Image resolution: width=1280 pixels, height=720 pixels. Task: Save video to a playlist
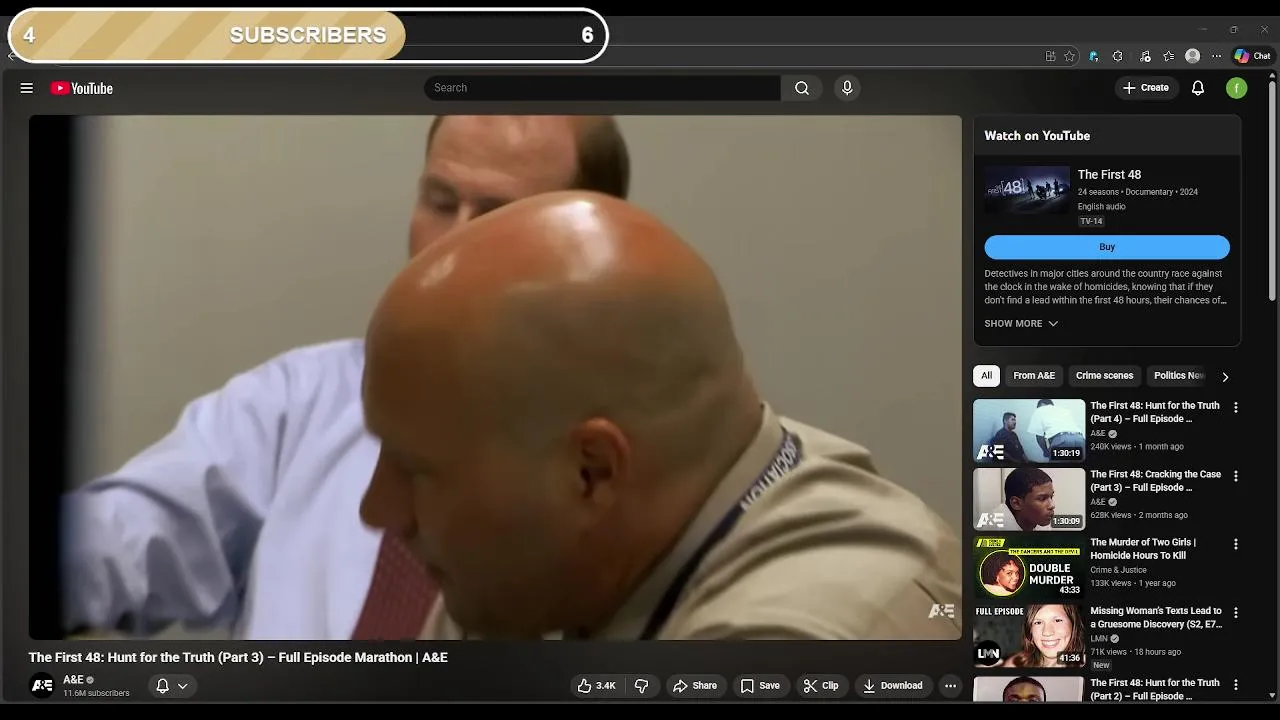click(760, 686)
